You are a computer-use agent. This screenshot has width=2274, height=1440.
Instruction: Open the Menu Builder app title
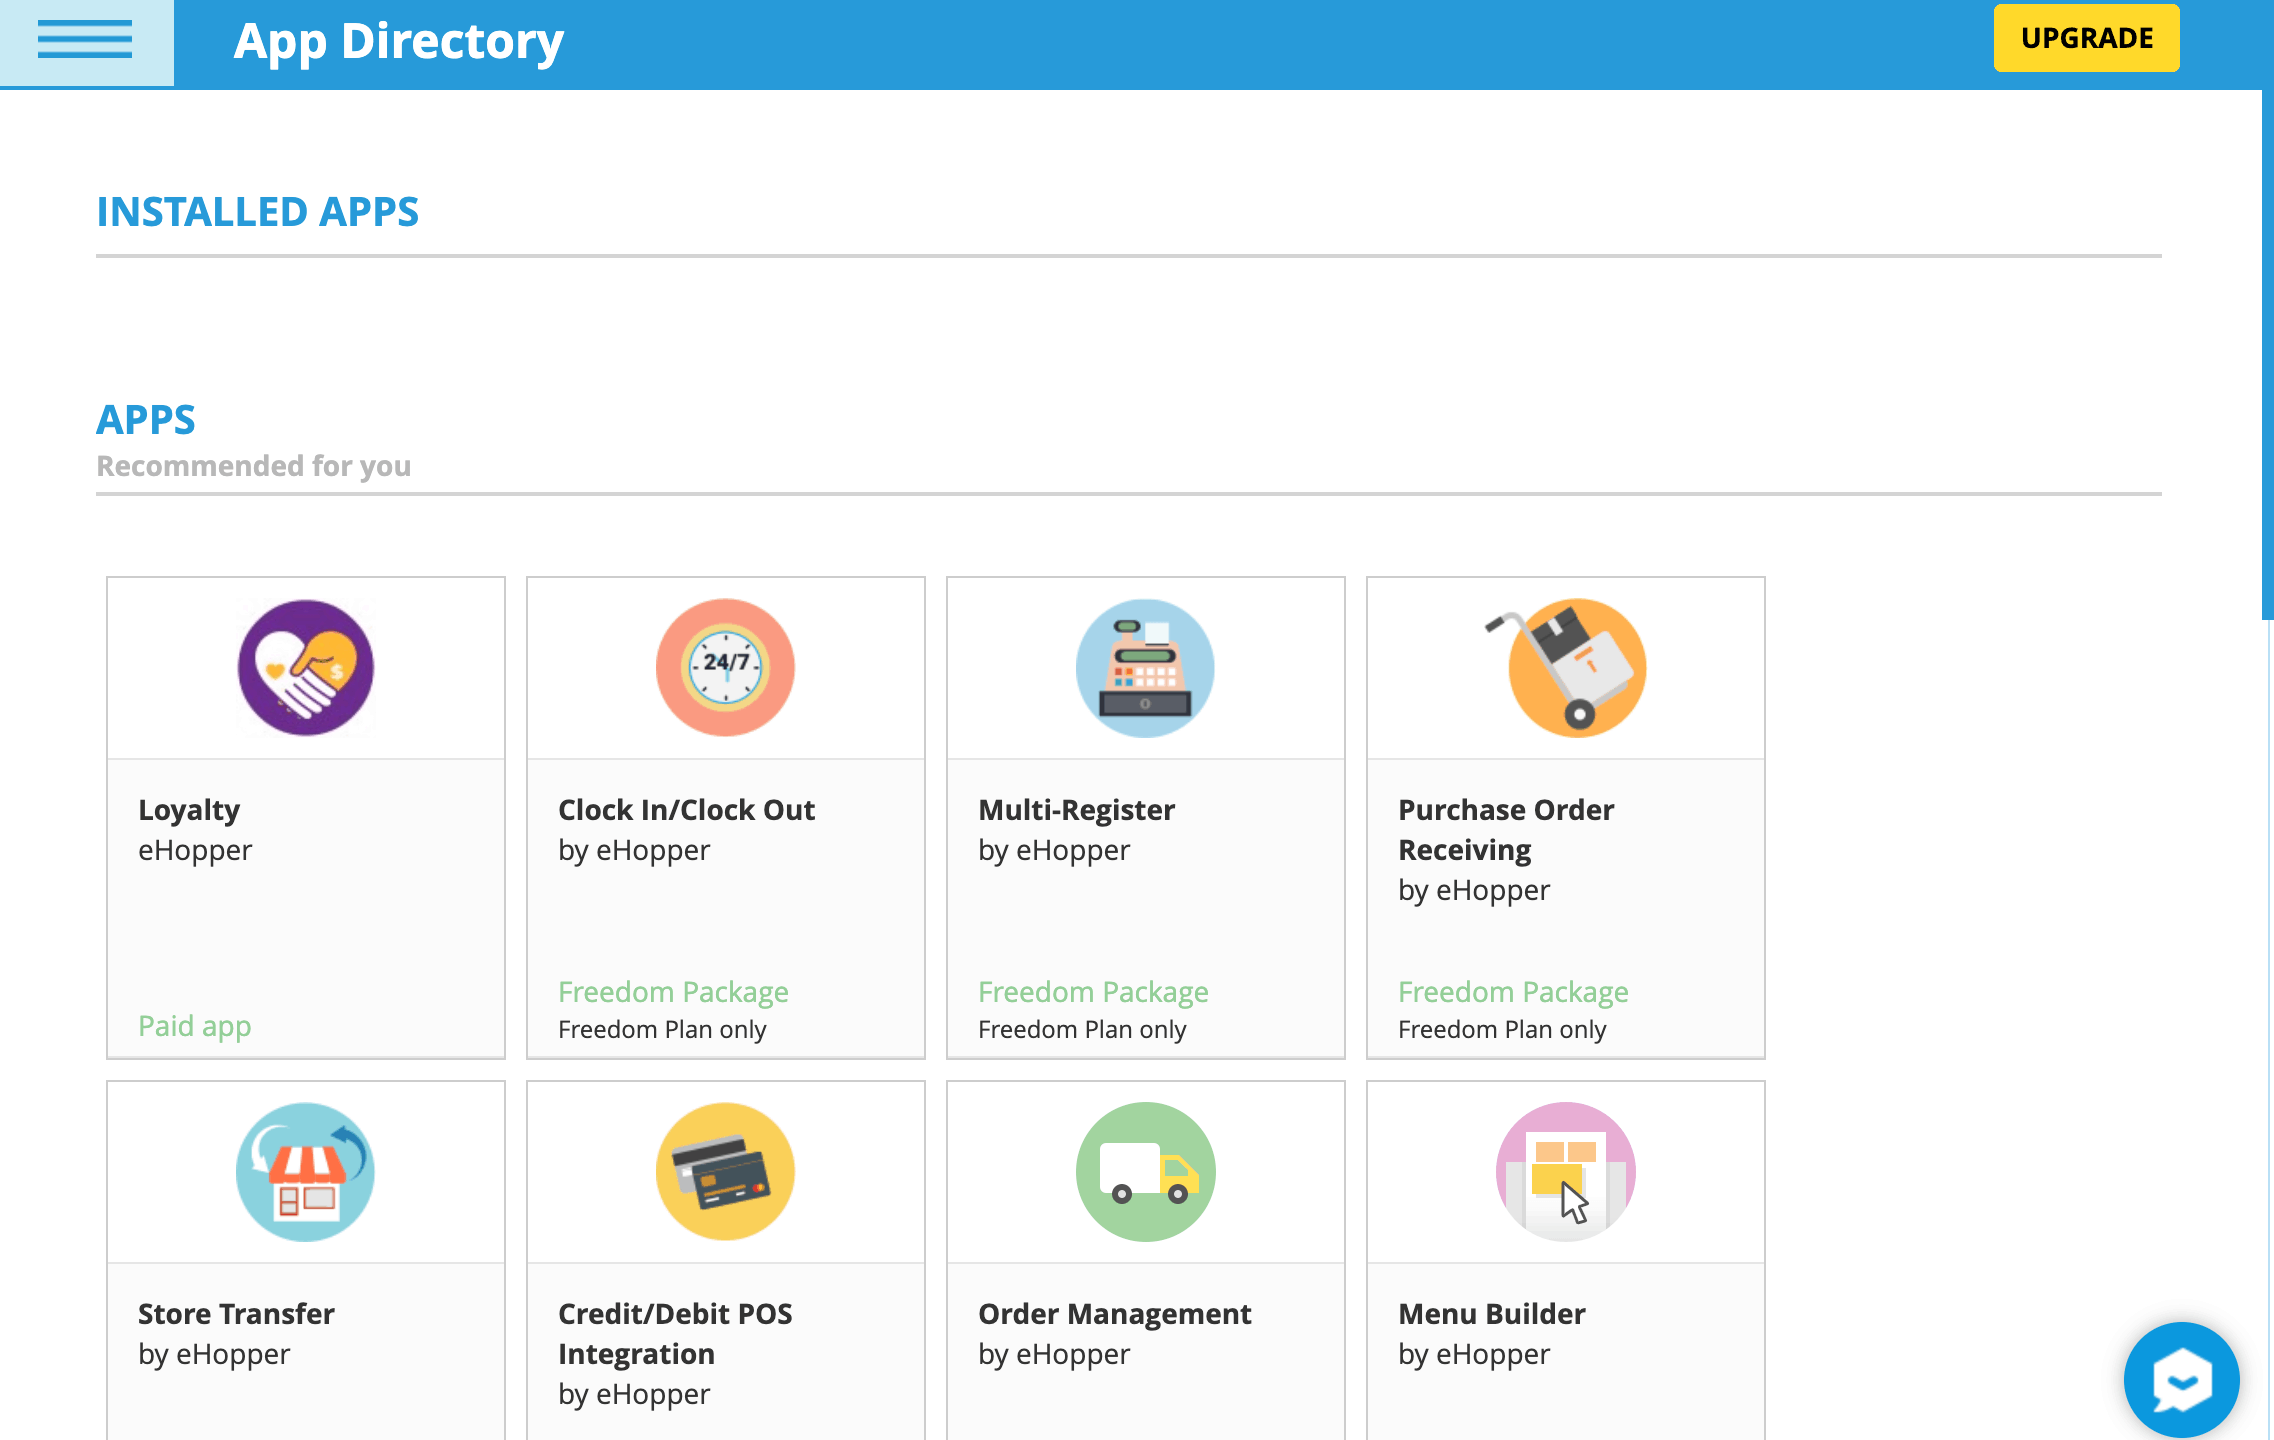1492,1314
